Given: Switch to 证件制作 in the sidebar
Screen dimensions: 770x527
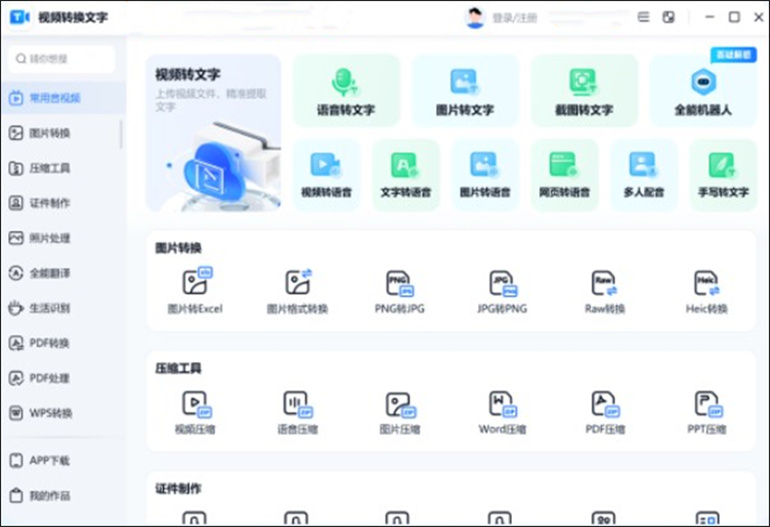Looking at the screenshot, I should coord(63,203).
